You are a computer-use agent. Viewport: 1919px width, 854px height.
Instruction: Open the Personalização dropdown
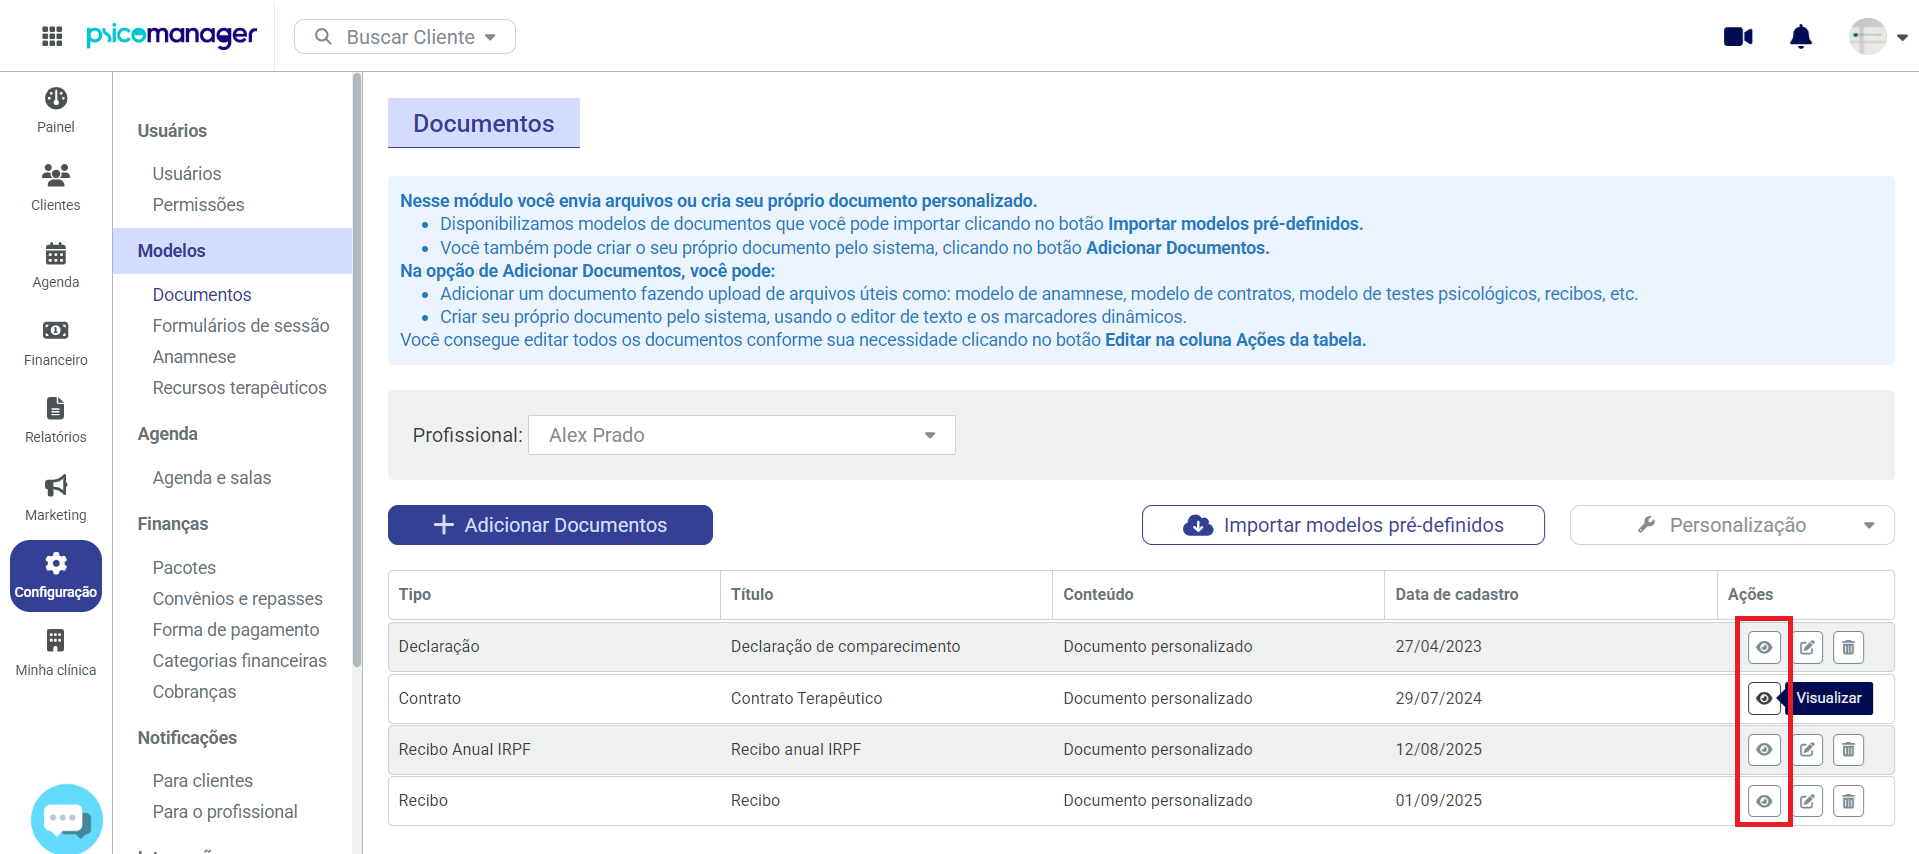coord(1732,525)
